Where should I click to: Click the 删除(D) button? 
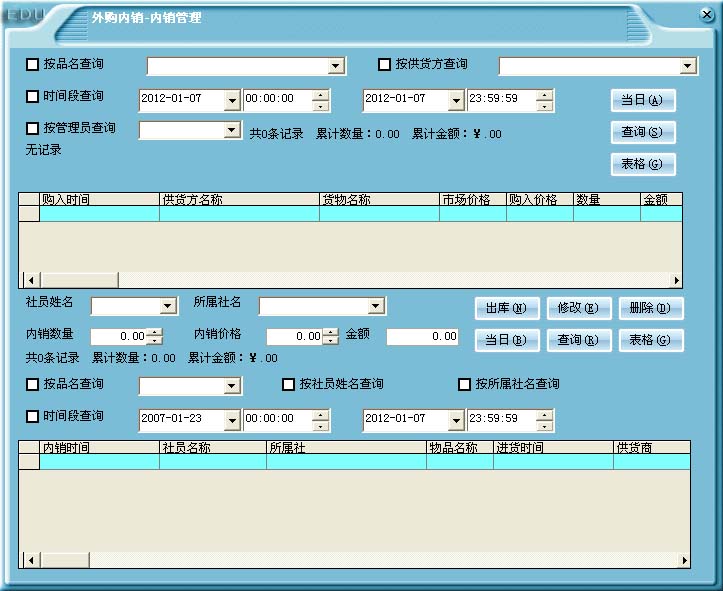[x=651, y=308]
